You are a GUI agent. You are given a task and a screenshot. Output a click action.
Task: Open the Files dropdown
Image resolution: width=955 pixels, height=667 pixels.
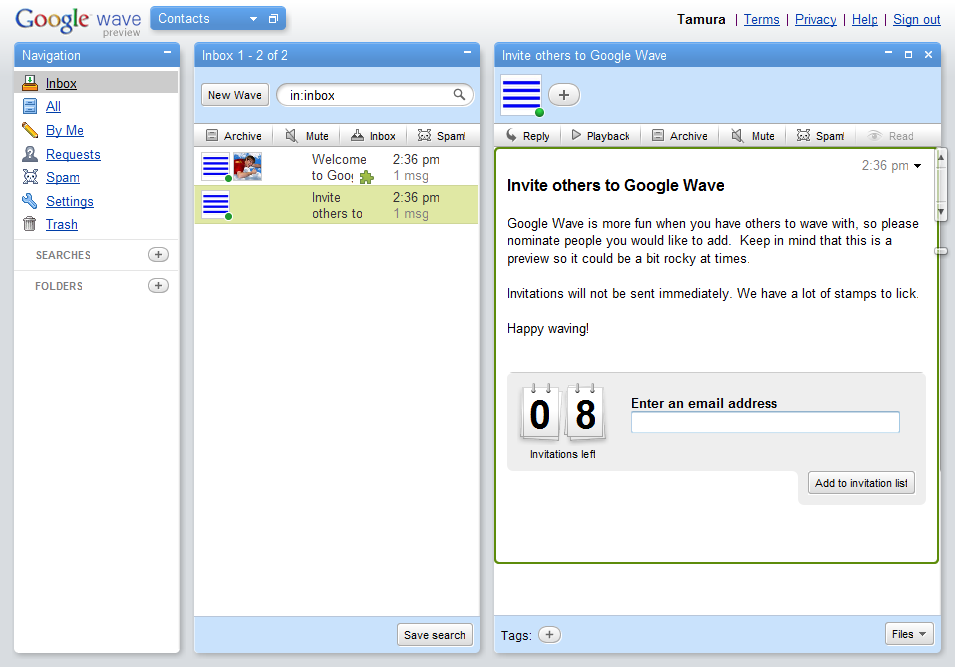907,633
